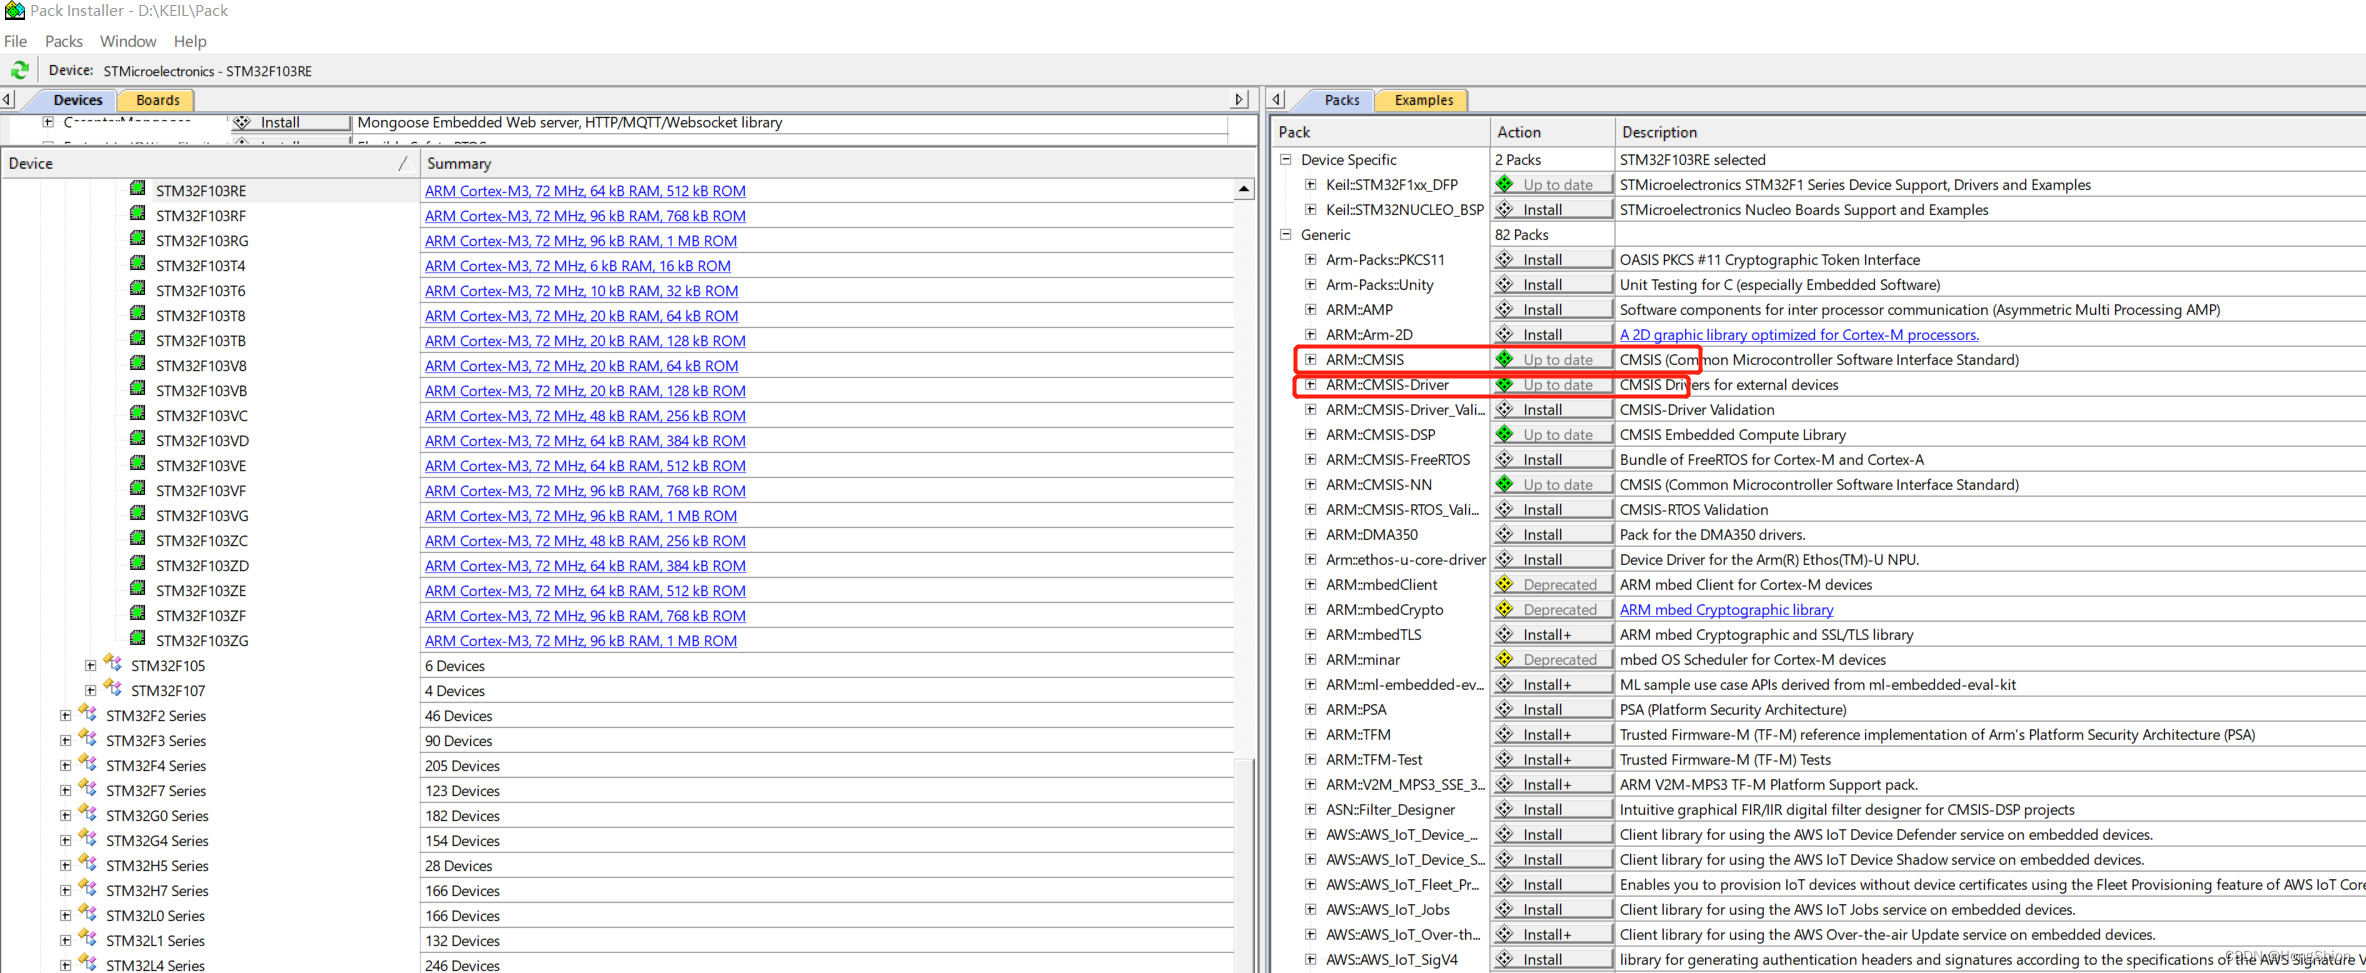Click the diamond icon for Keil::STM32NUCLEO_BSP
This screenshot has width=2366, height=973.
coord(1505,209)
